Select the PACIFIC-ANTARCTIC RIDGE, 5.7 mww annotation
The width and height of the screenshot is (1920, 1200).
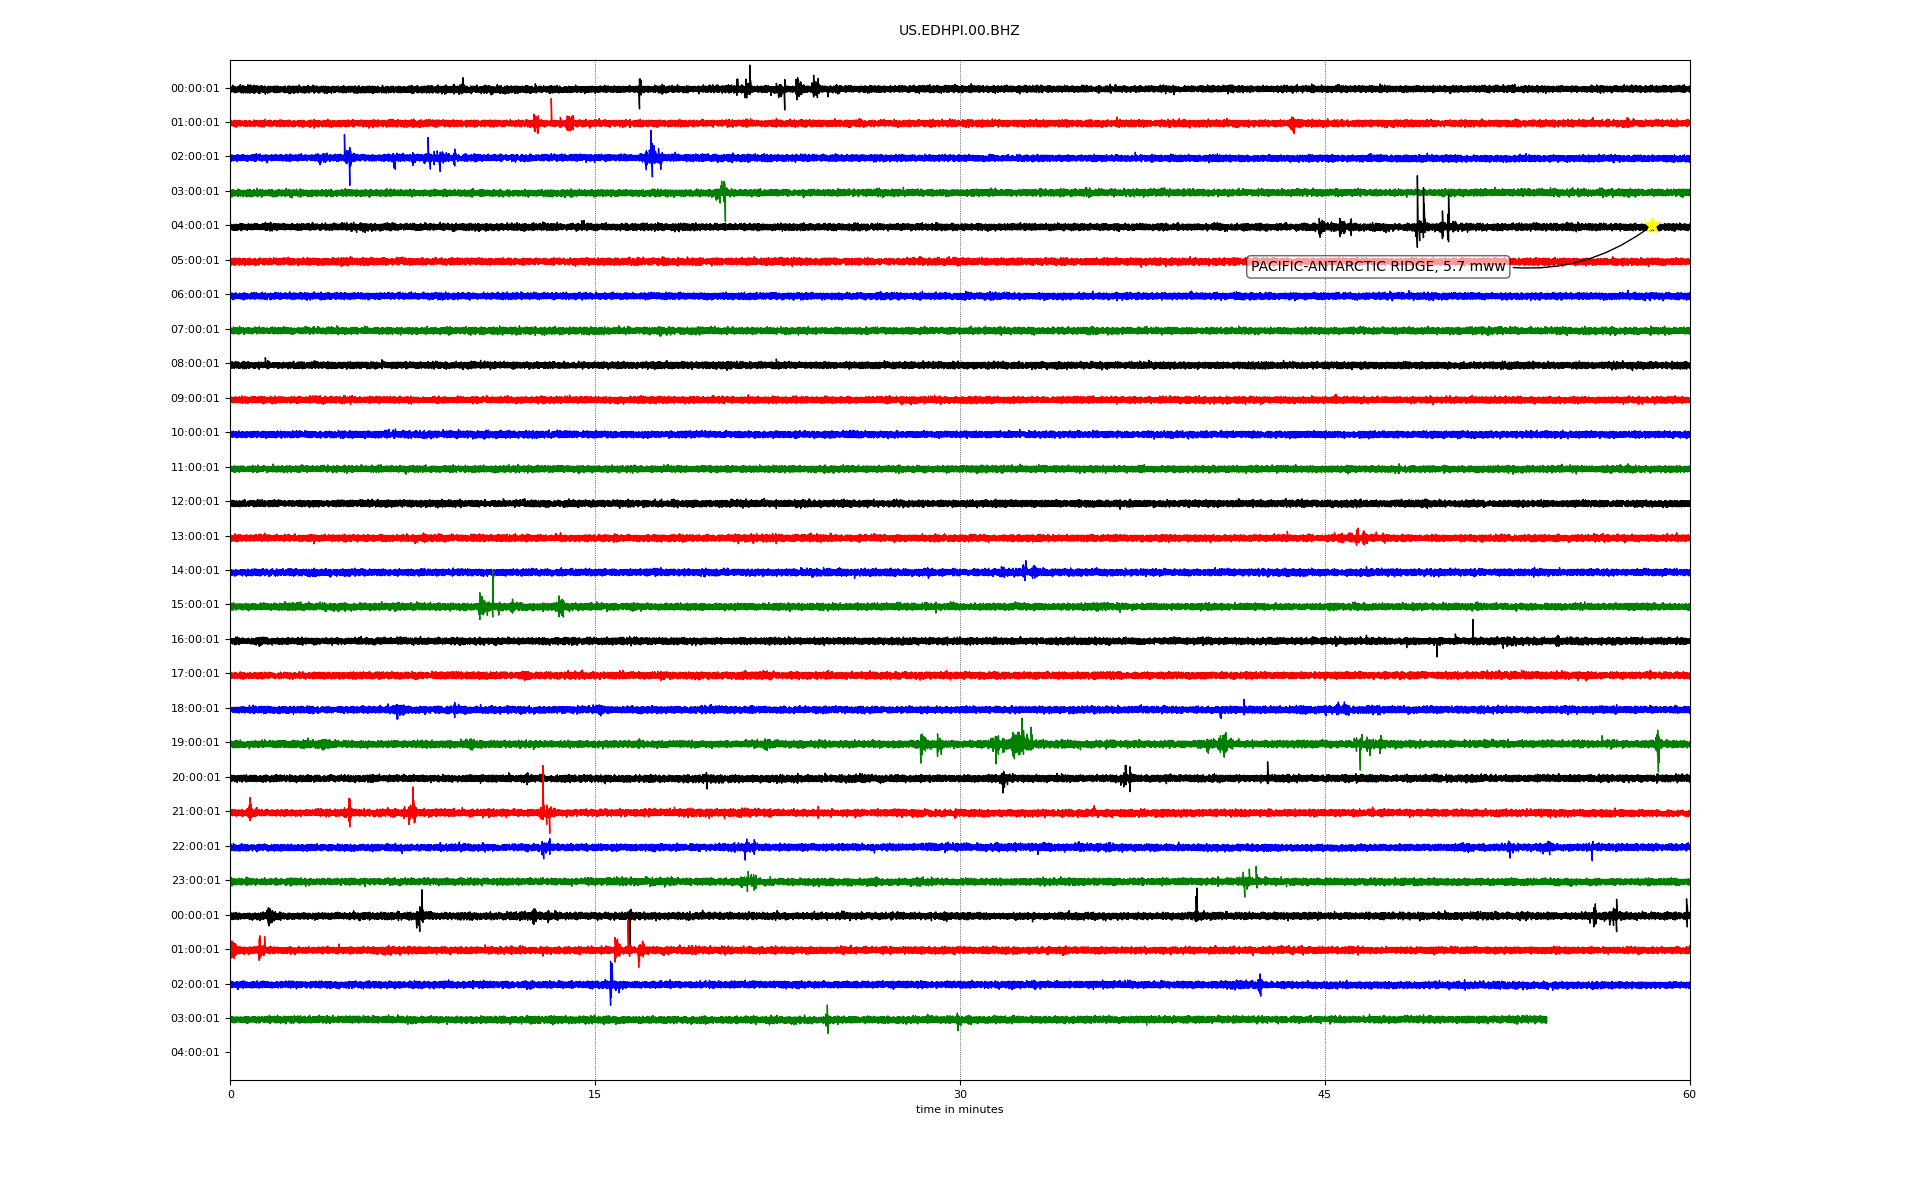pyautogui.click(x=1378, y=267)
